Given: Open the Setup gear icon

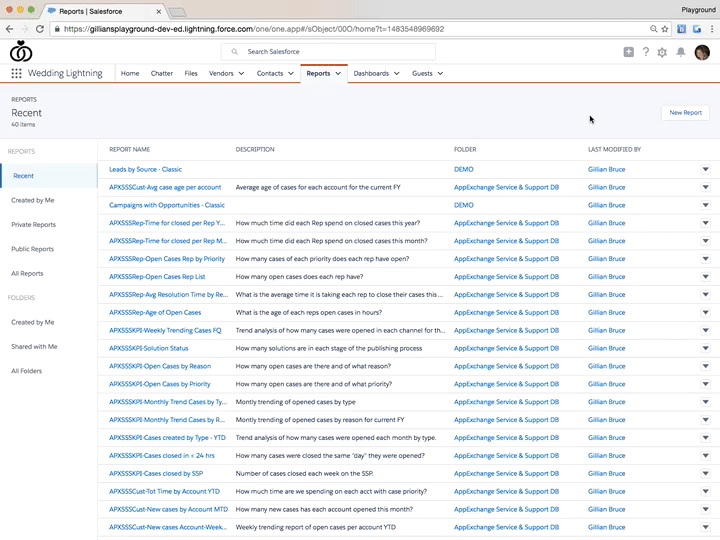Looking at the screenshot, I should (x=662, y=52).
